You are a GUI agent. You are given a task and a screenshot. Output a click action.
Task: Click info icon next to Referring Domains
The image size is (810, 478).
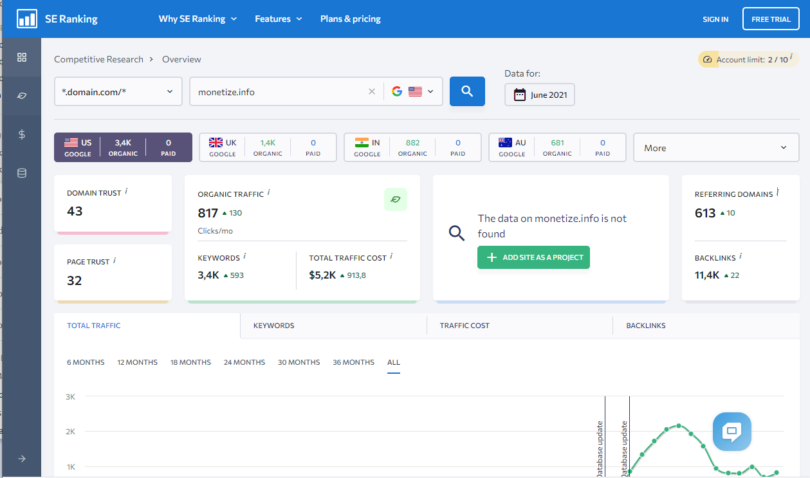pos(777,192)
